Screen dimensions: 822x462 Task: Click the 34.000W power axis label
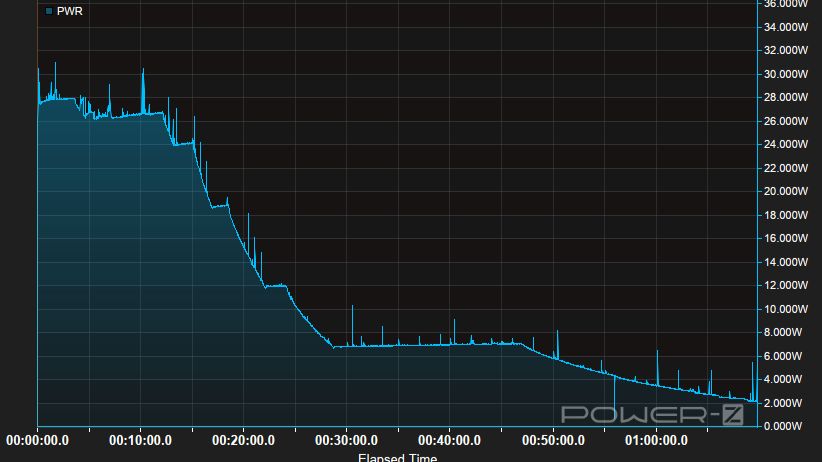(785, 27)
